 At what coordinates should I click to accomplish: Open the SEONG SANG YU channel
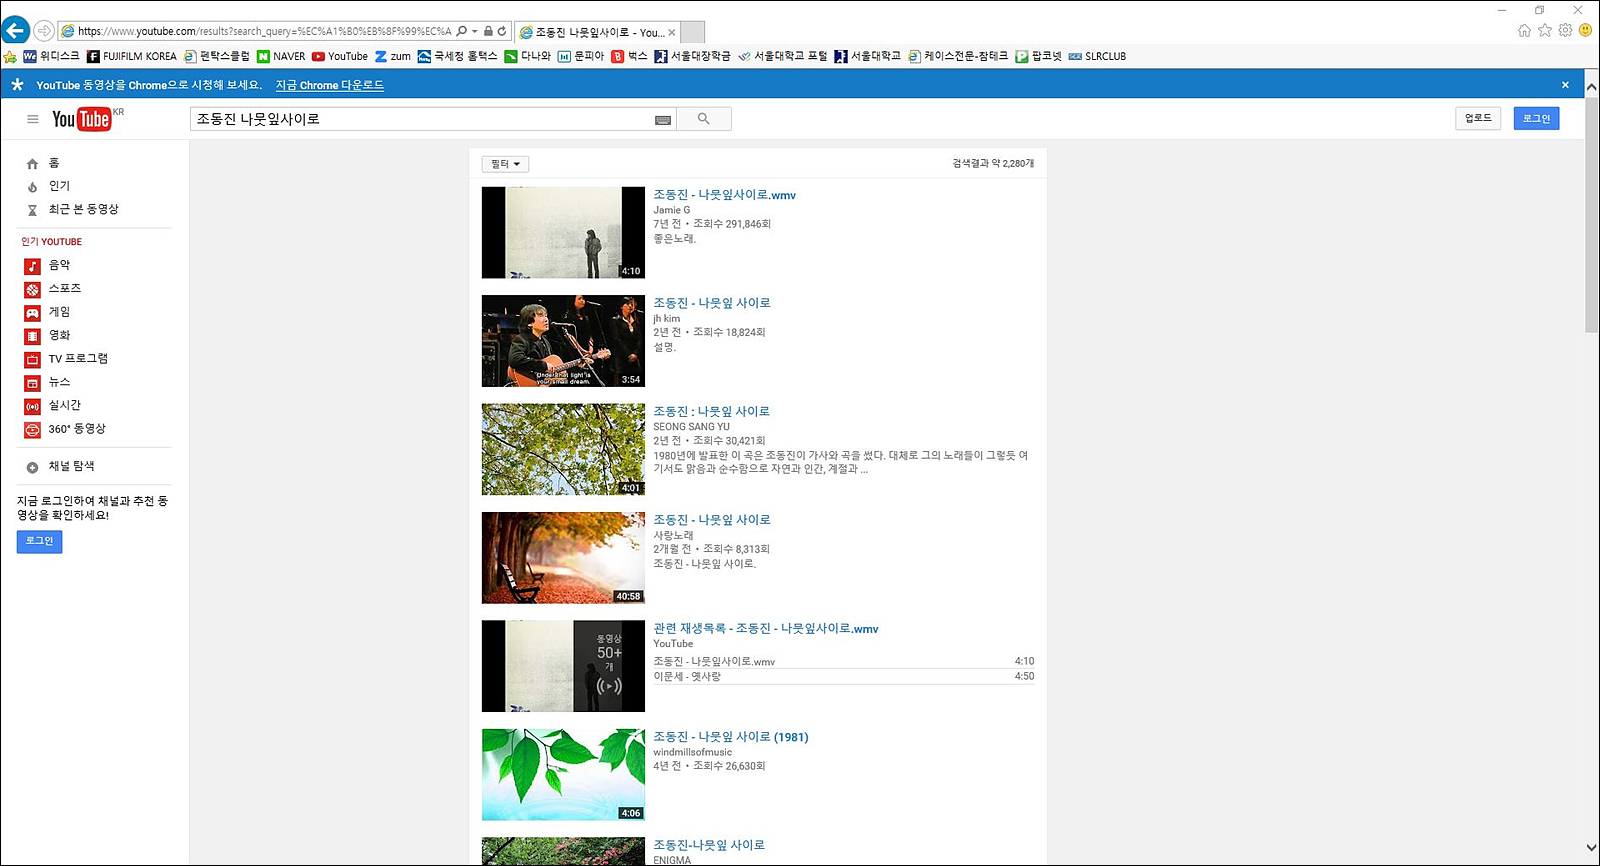pyautogui.click(x=692, y=427)
